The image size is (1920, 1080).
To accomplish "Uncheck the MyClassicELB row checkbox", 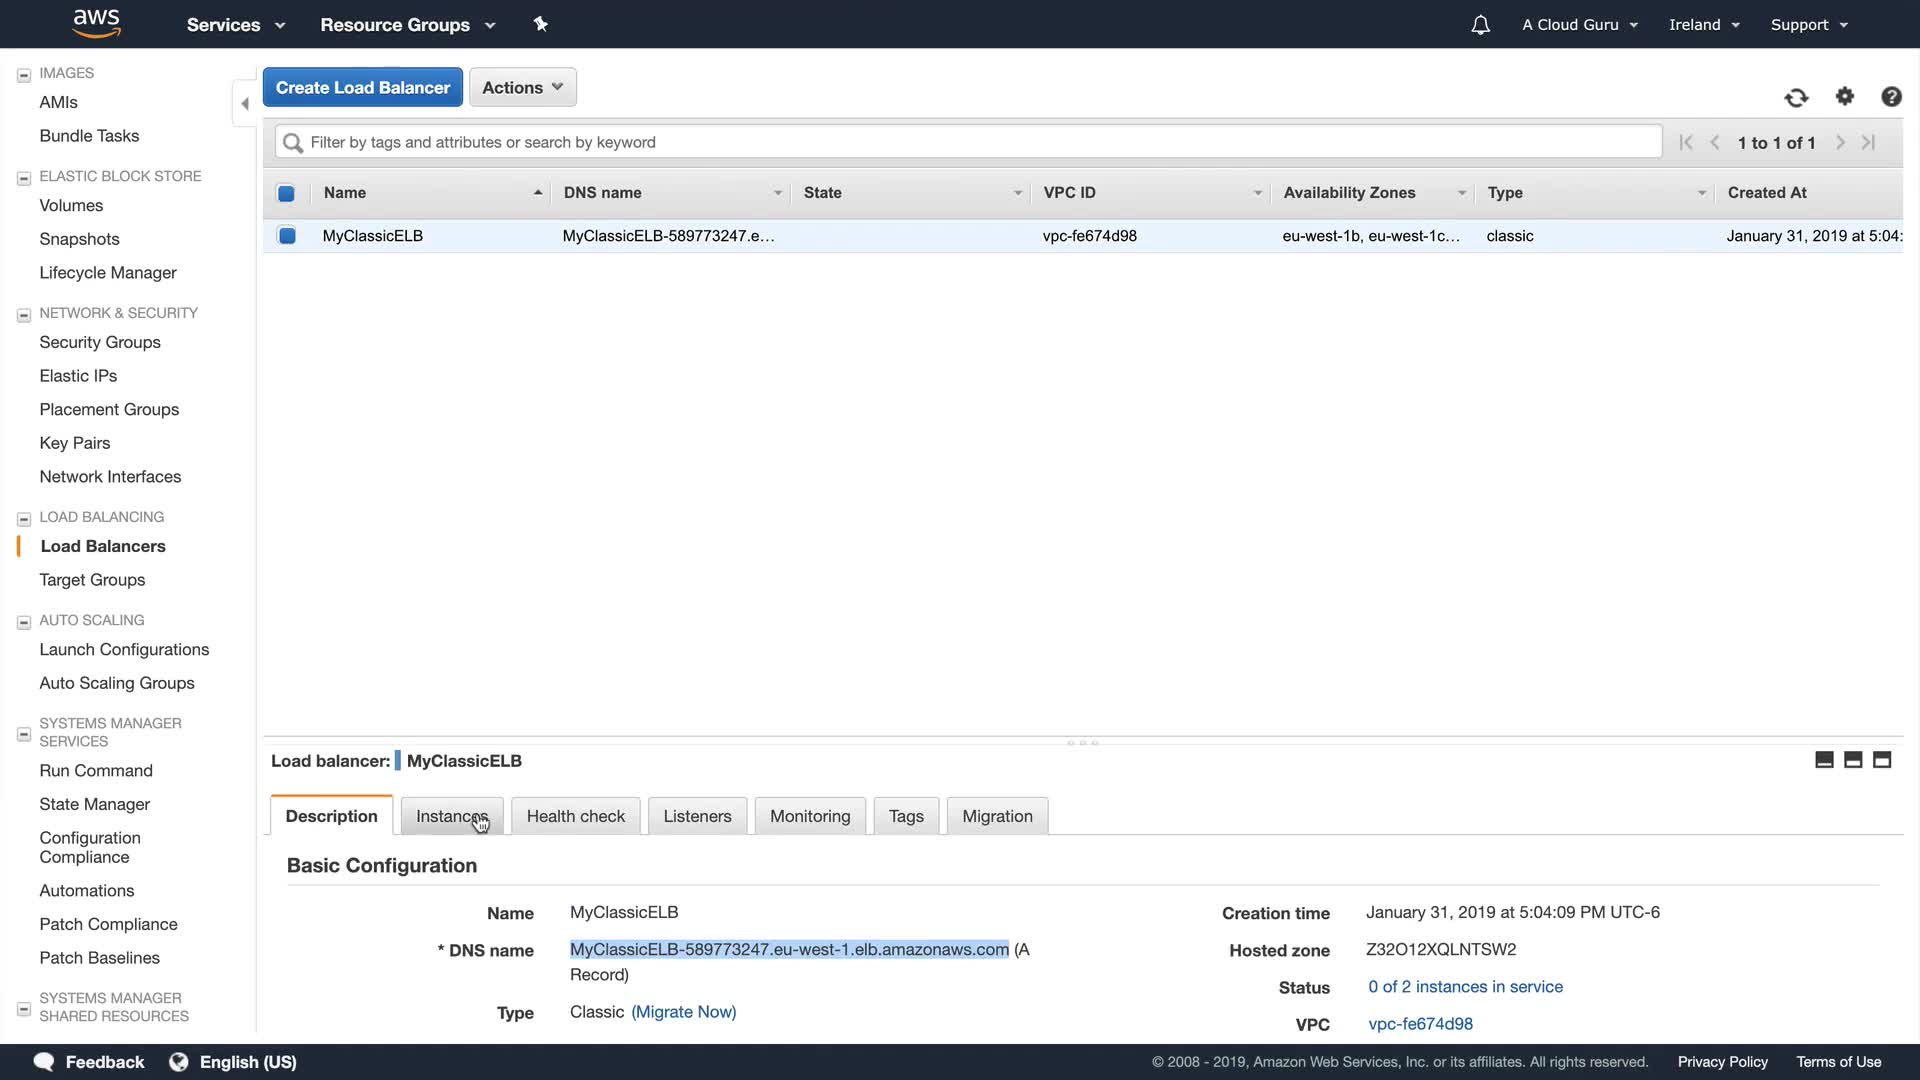I will point(287,236).
